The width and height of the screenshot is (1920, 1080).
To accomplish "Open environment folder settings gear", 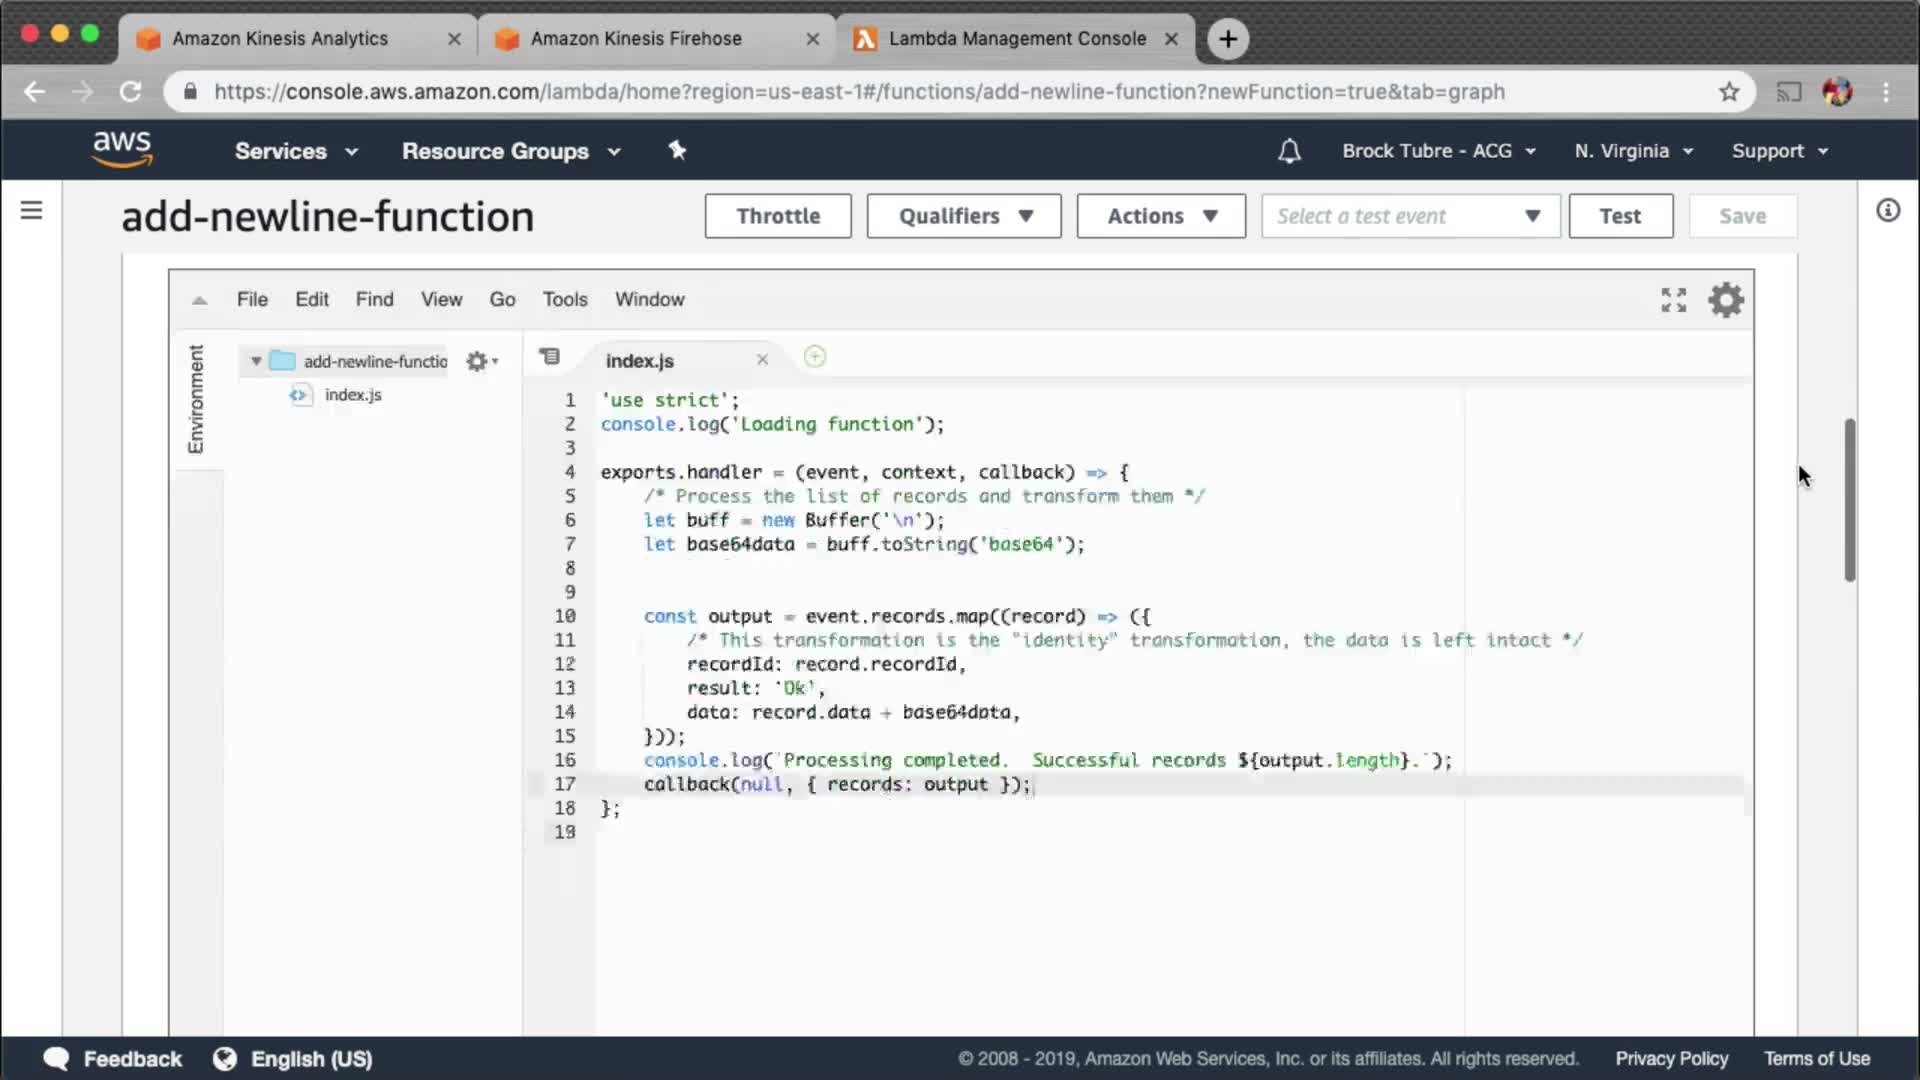I will 480,361.
